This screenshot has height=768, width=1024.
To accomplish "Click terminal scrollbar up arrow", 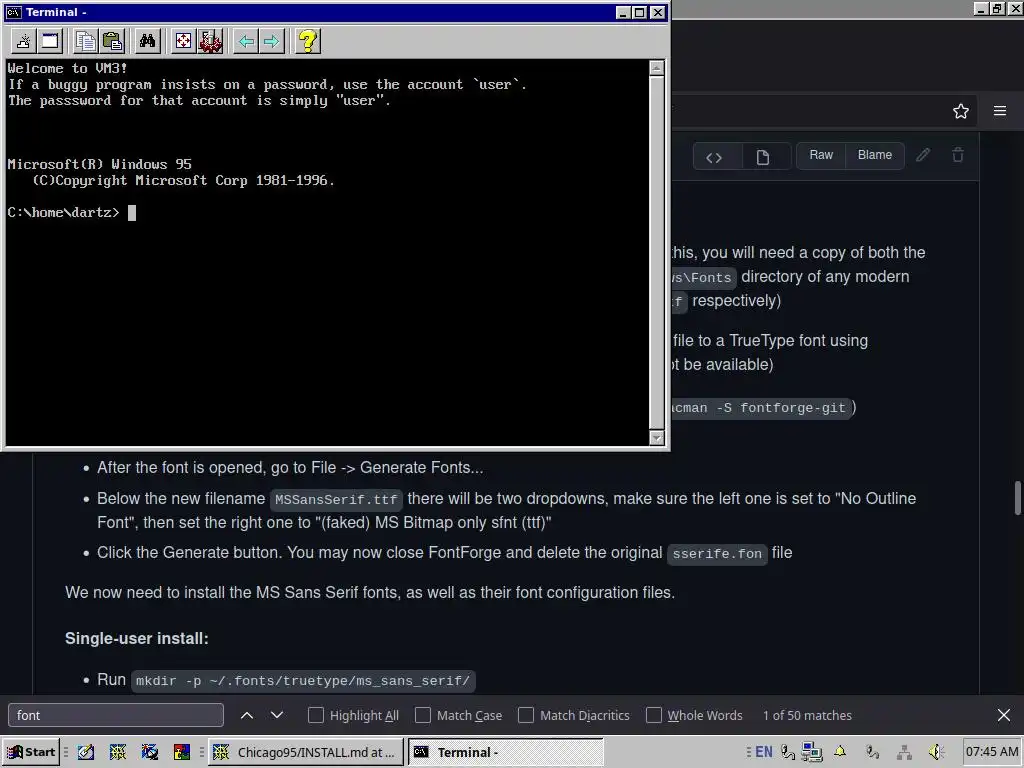I will [657, 68].
